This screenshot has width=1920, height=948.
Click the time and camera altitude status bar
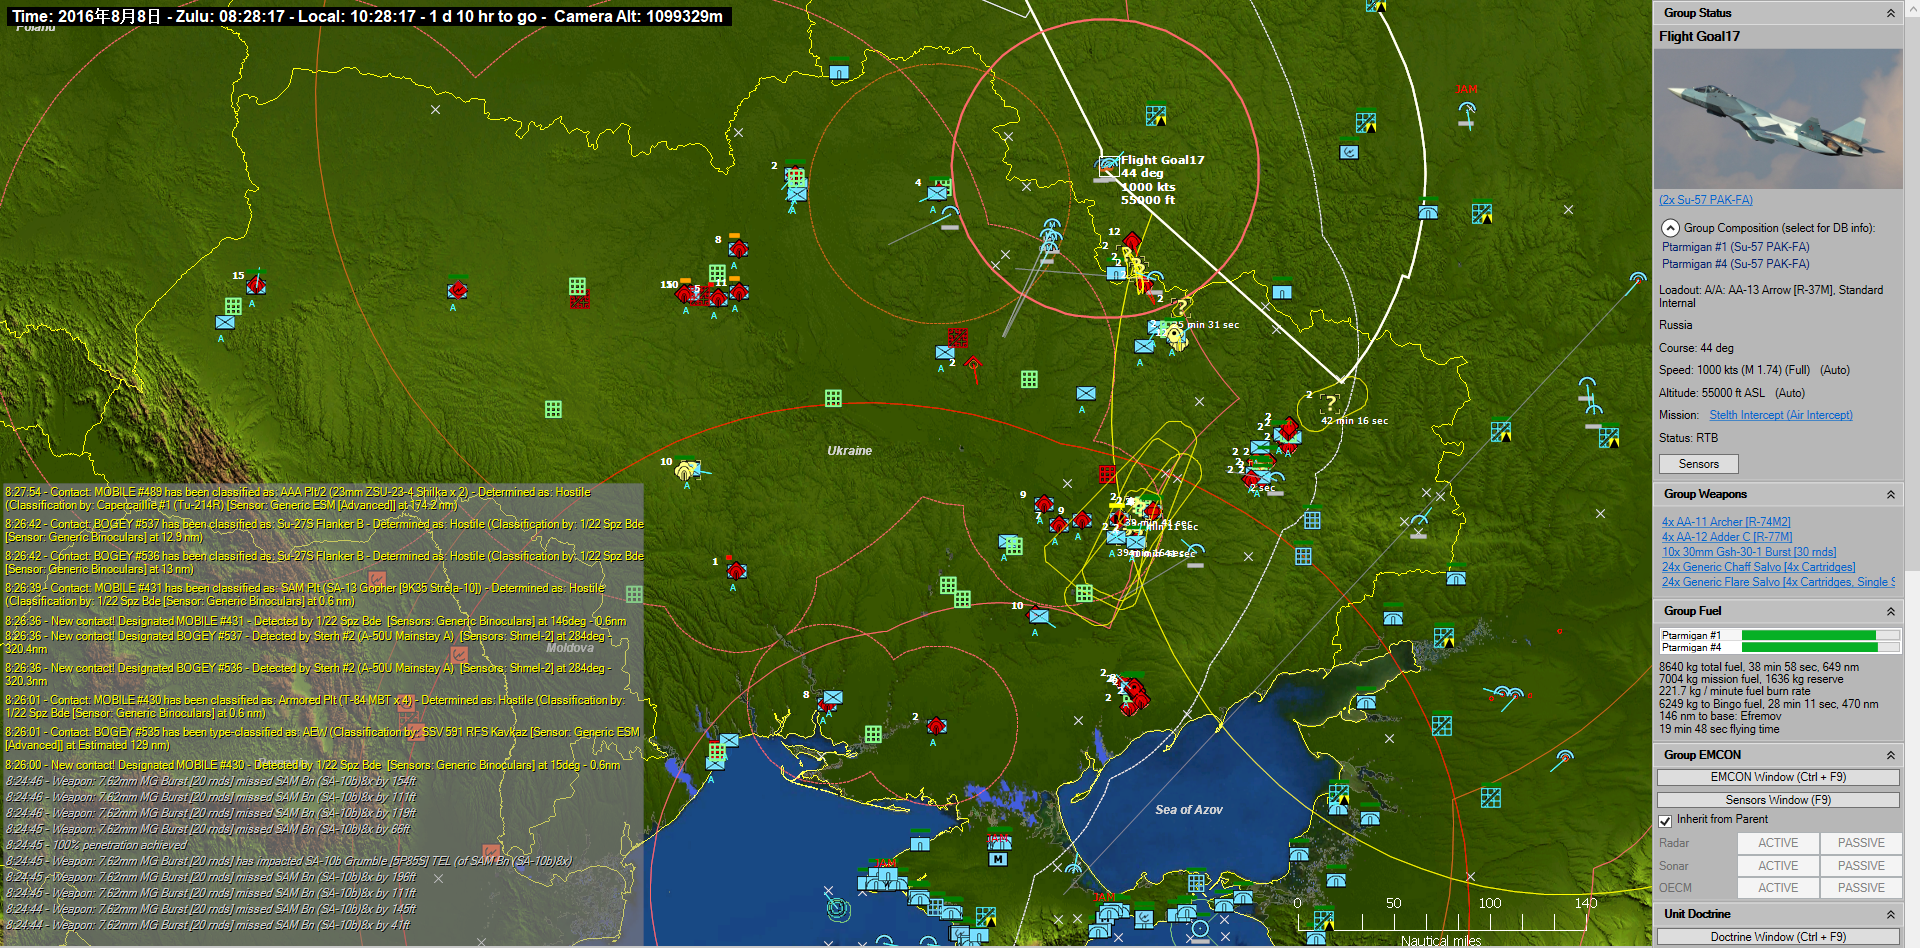pyautogui.click(x=368, y=17)
